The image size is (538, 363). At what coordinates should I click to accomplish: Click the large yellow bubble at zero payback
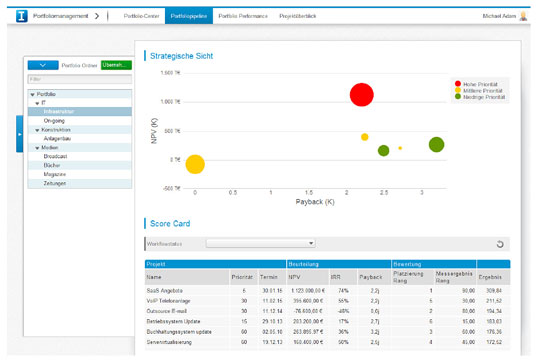point(195,164)
